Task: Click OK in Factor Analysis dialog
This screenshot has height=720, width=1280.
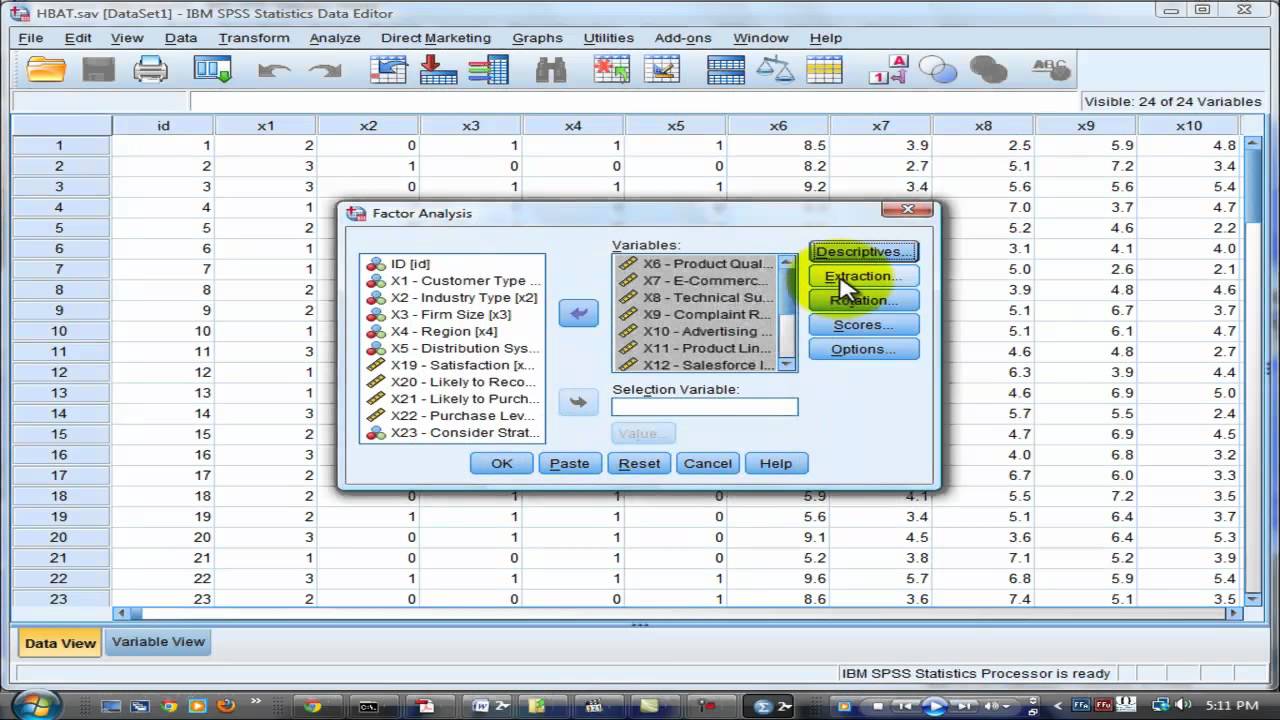Action: click(502, 463)
